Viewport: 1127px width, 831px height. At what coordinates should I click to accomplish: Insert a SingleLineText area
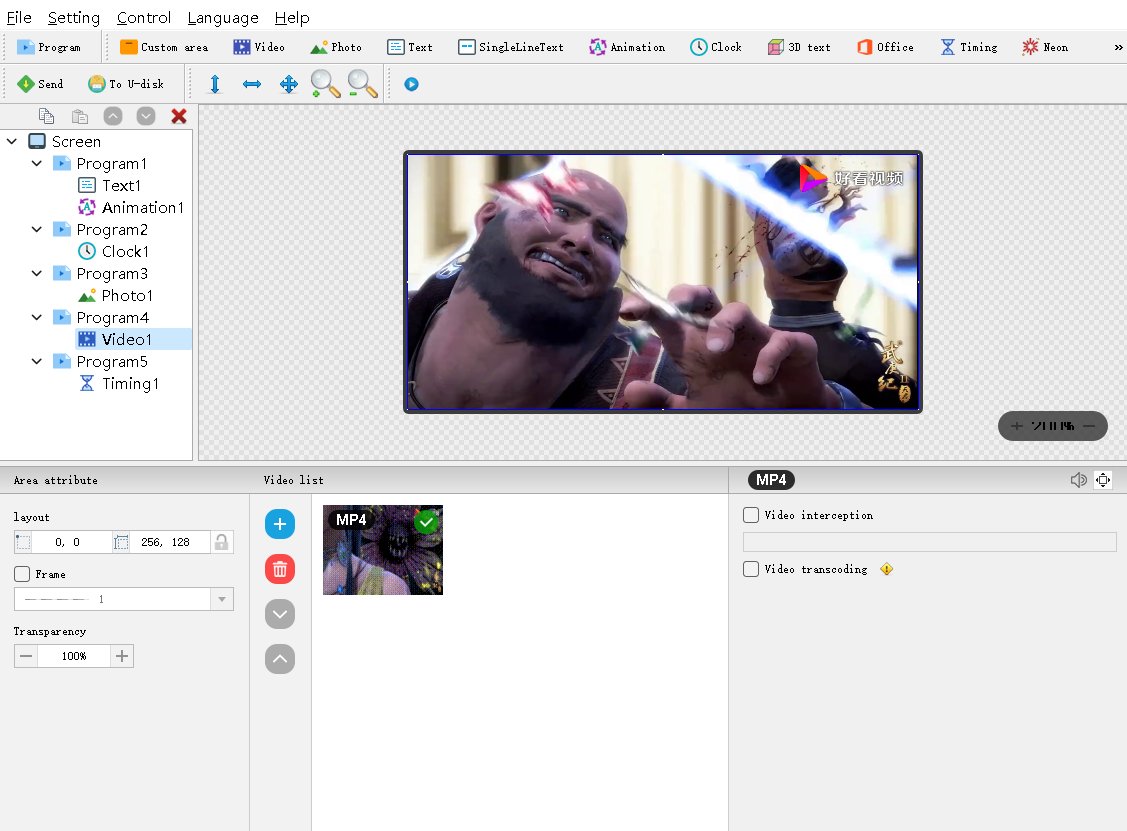tap(510, 47)
